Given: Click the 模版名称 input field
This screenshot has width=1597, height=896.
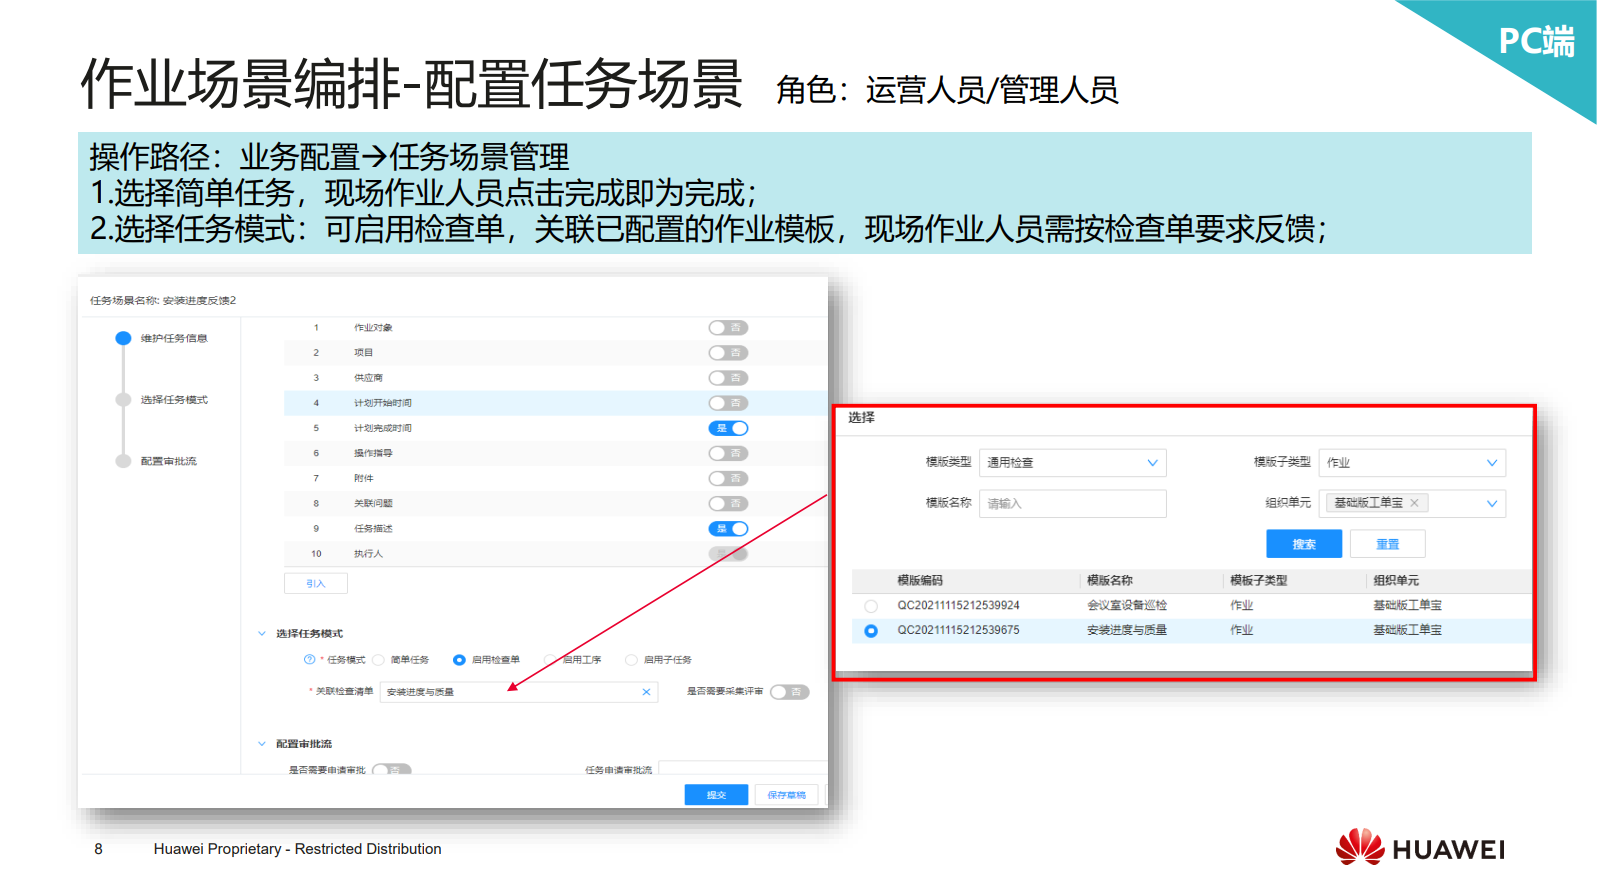Looking at the screenshot, I should pos(1072,504).
